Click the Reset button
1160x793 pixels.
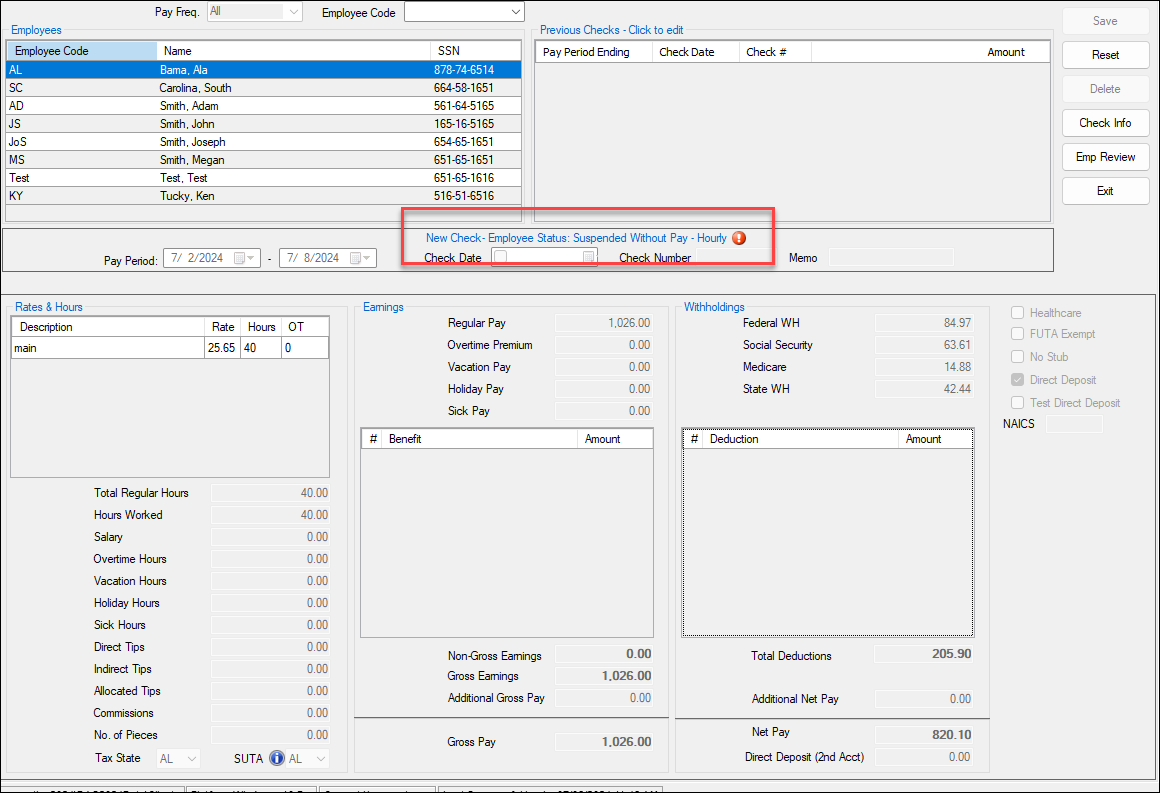(1105, 55)
